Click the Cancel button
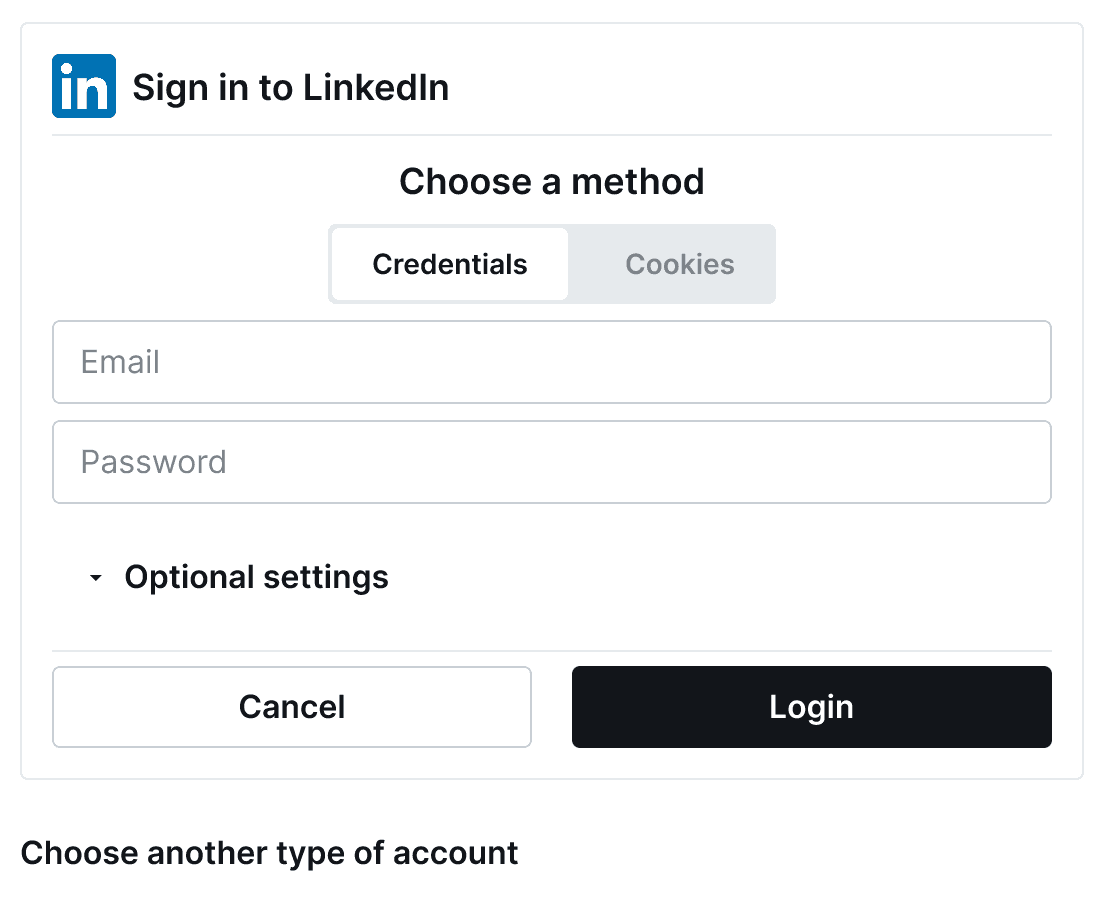 291,707
